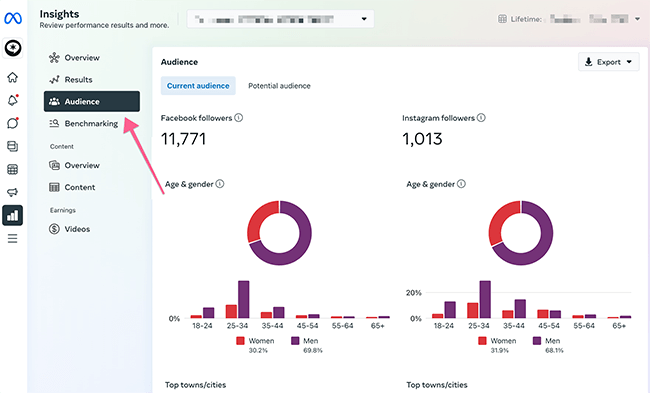Open Ads megaphone icon
650x393 pixels.
[12, 192]
